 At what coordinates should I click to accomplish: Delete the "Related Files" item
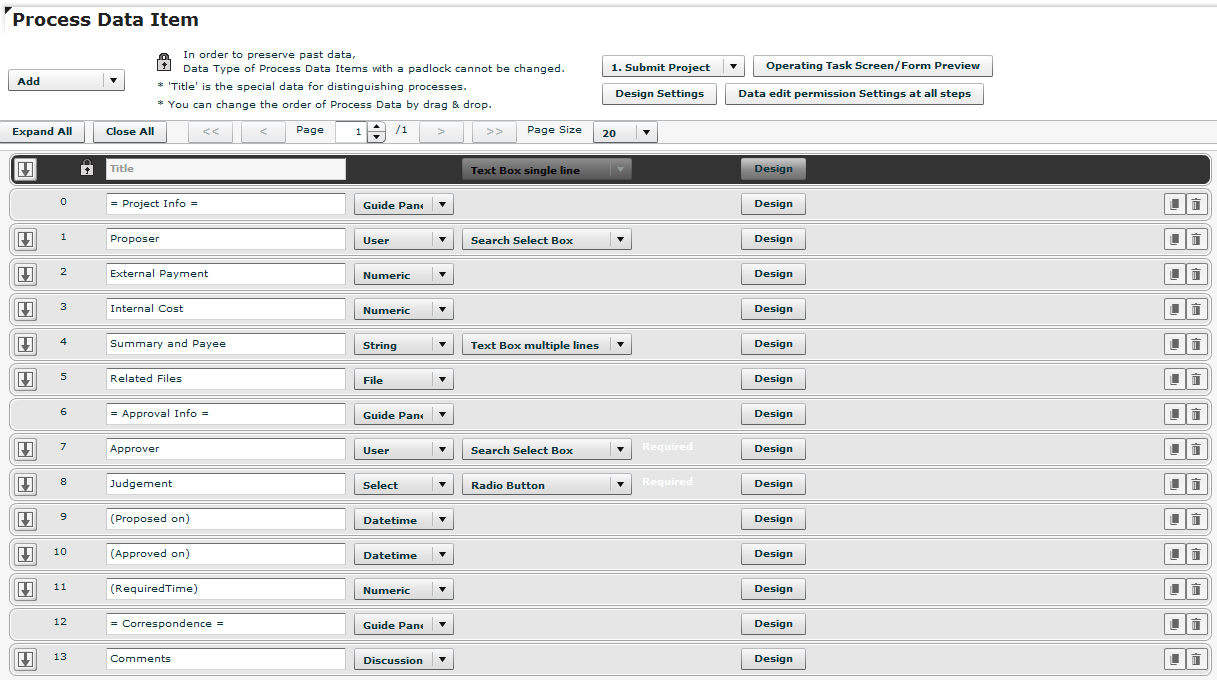tap(1196, 378)
